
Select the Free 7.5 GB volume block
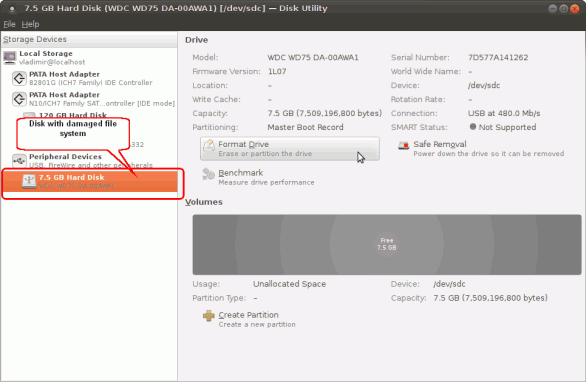click(x=387, y=244)
